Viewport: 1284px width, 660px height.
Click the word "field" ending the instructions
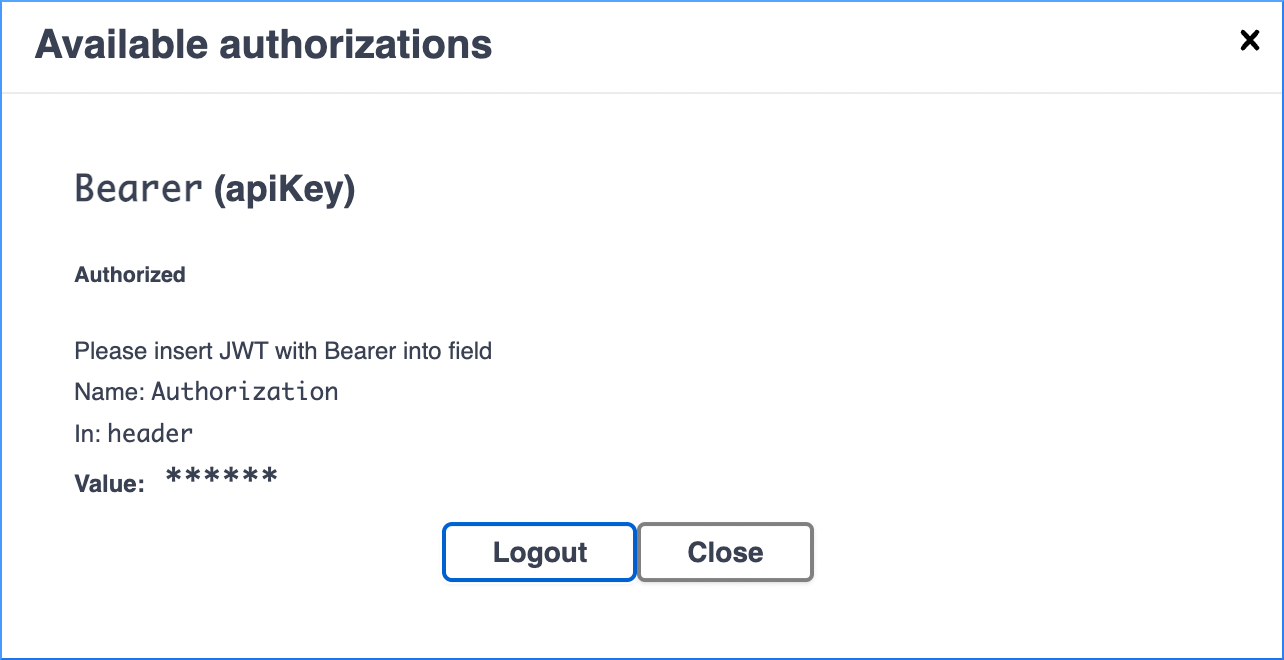click(470, 351)
